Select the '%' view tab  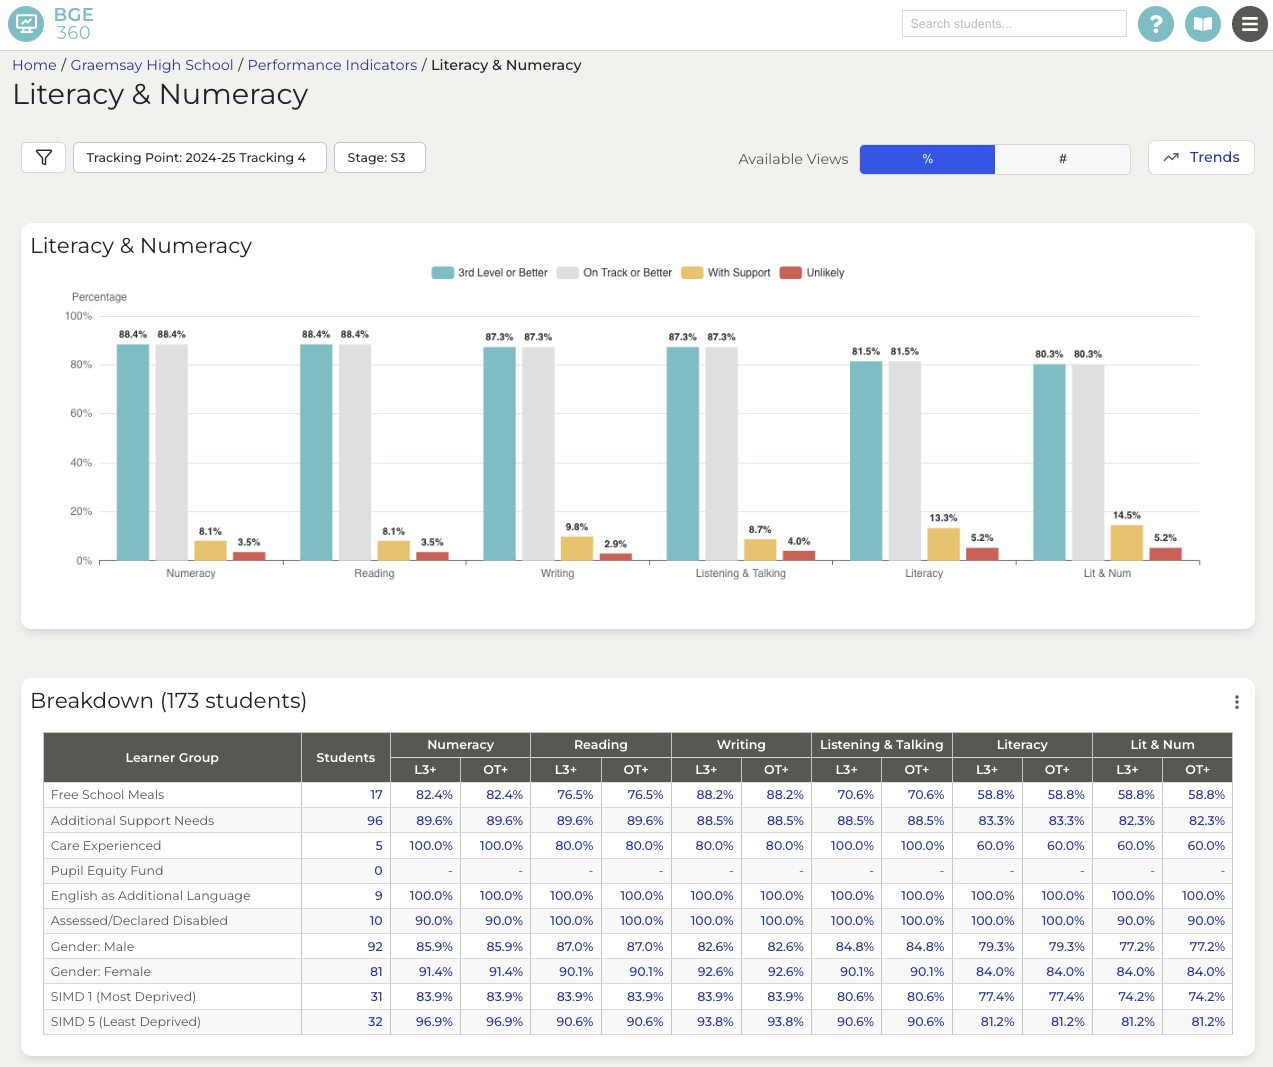click(x=926, y=159)
